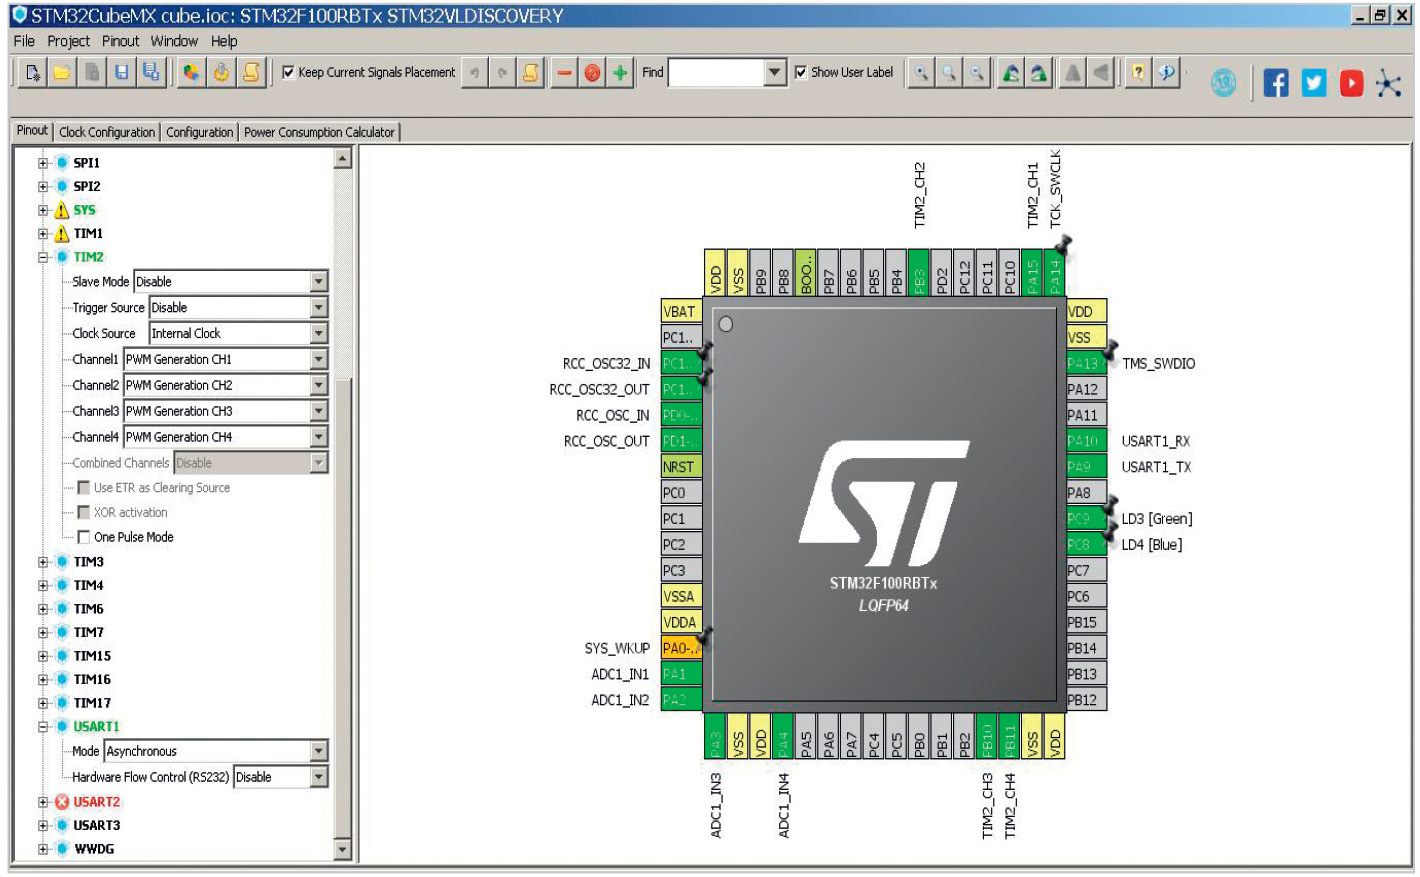Open the Facebook link icon
1420x877 pixels.
point(1276,83)
